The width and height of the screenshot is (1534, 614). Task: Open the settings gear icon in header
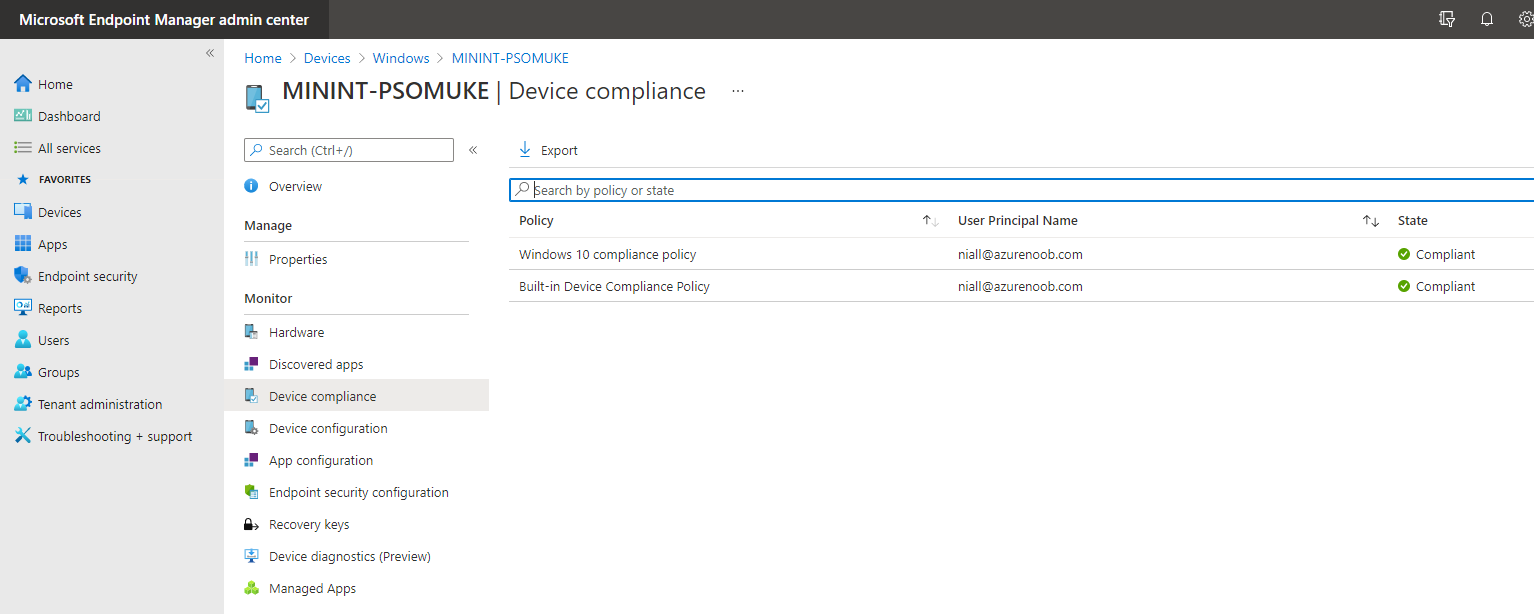(x=1526, y=19)
